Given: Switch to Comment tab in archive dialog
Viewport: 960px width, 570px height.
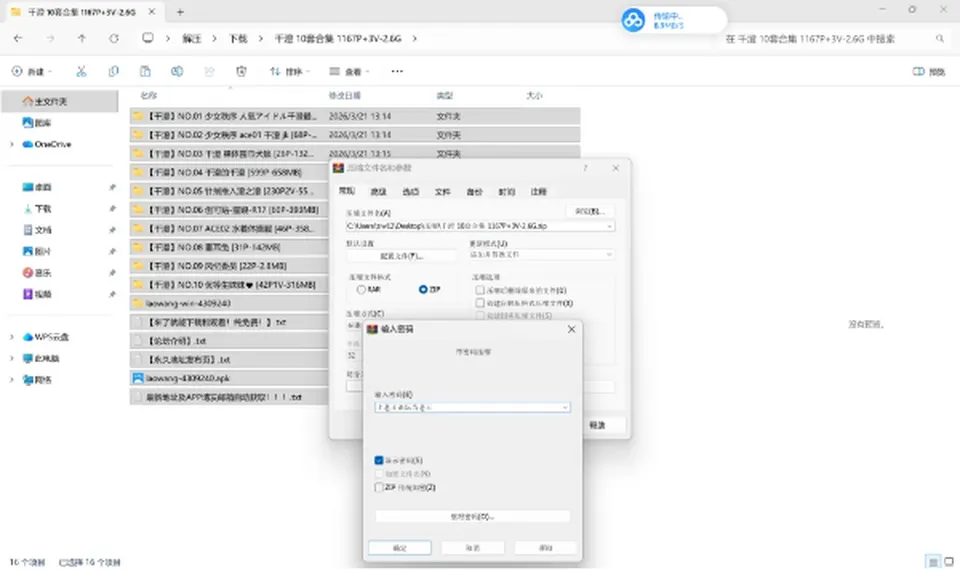Looking at the screenshot, I should [x=538, y=192].
